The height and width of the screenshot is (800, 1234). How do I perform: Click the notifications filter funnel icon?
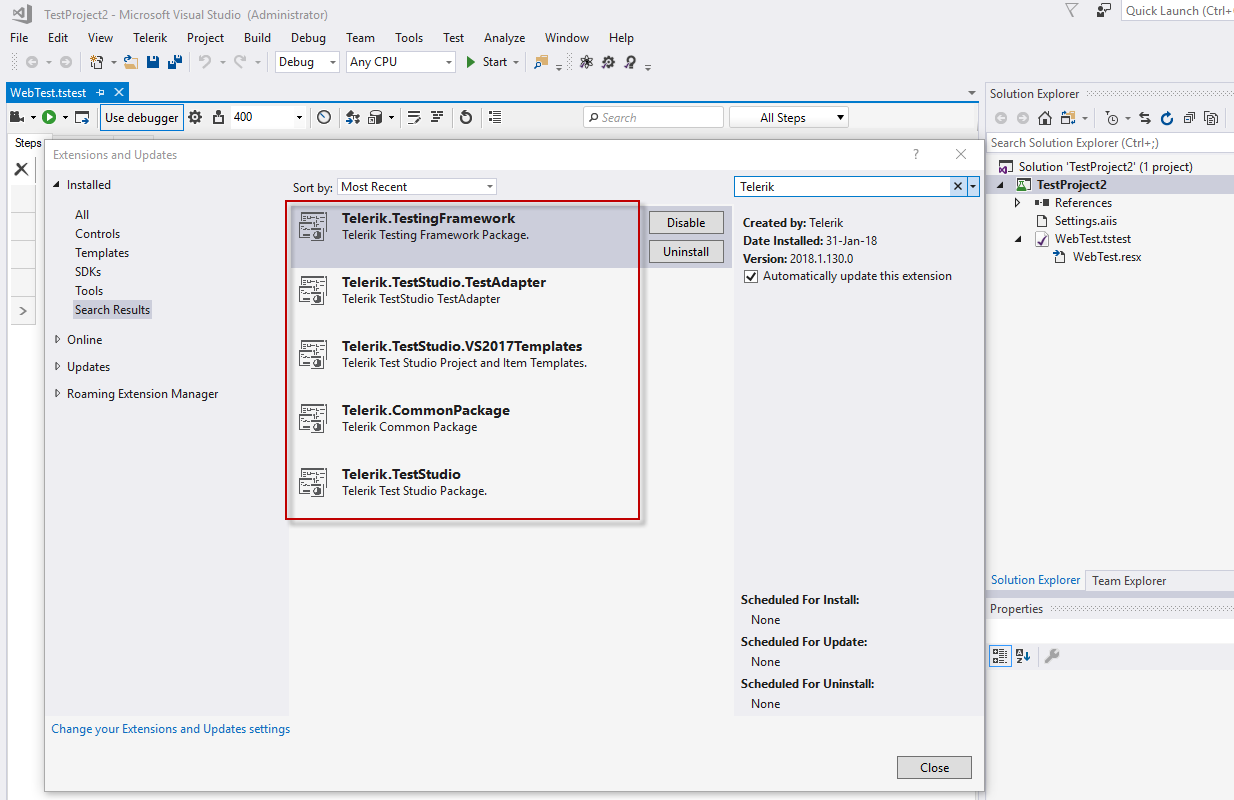point(1072,10)
